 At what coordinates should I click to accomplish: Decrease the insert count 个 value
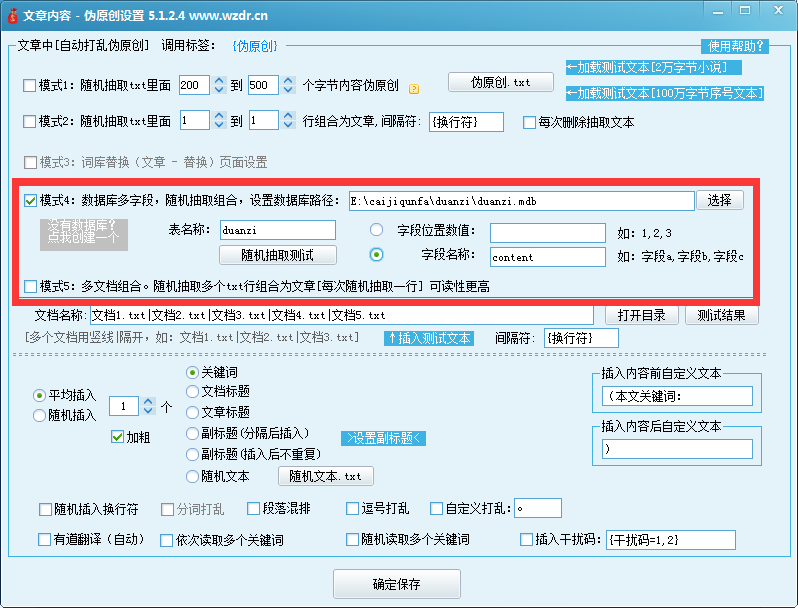[148, 410]
